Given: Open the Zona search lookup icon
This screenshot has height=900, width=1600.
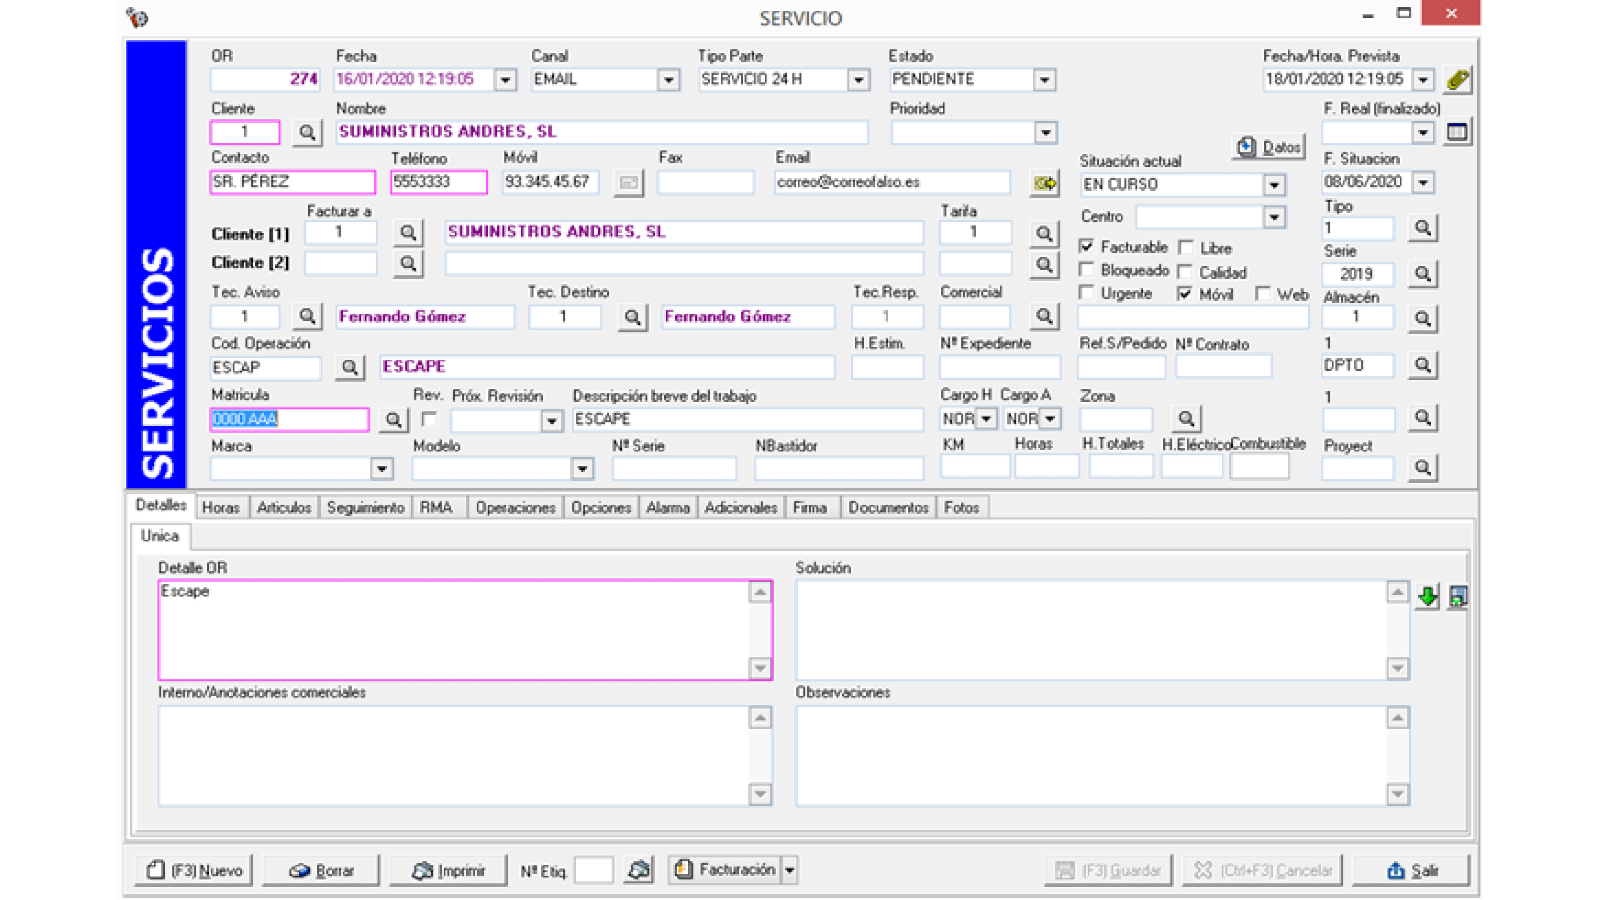Looking at the screenshot, I should [1185, 419].
